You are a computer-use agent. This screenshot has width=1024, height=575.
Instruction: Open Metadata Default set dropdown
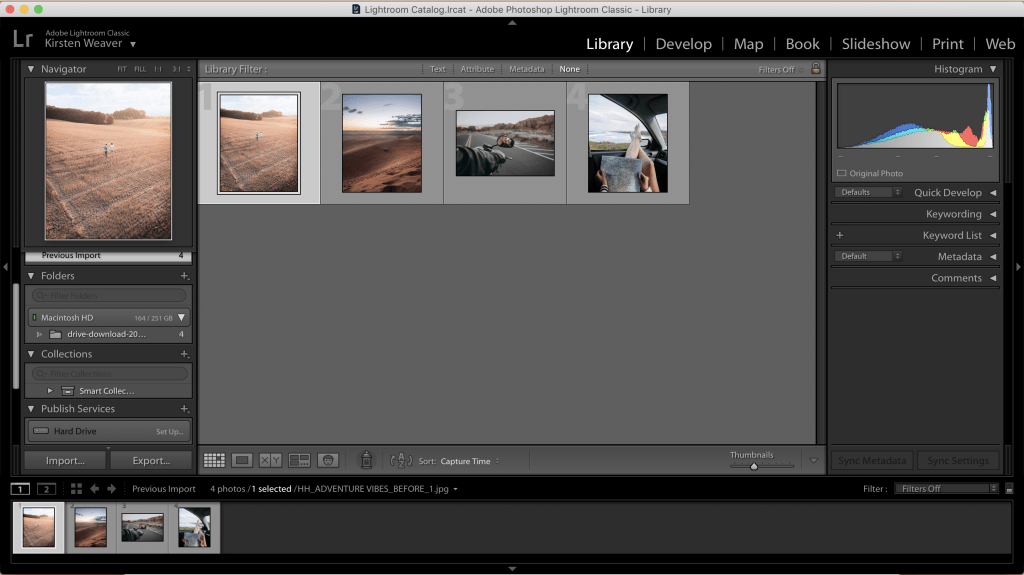click(x=869, y=256)
